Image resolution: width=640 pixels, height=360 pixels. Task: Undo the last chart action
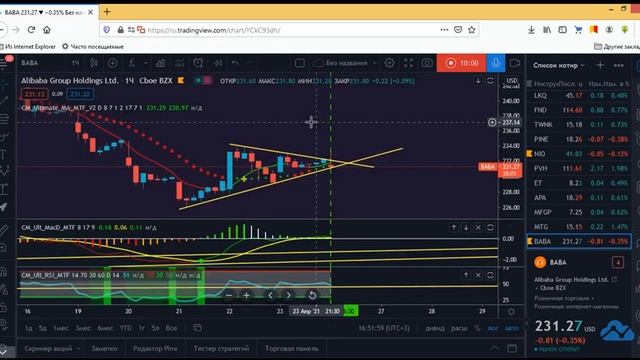click(235, 63)
